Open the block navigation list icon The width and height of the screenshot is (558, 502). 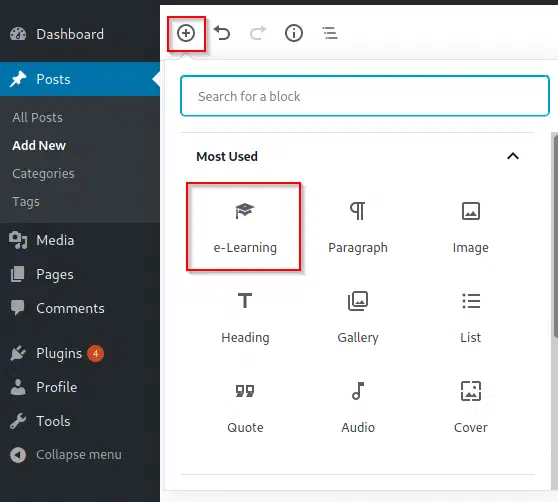(x=330, y=33)
